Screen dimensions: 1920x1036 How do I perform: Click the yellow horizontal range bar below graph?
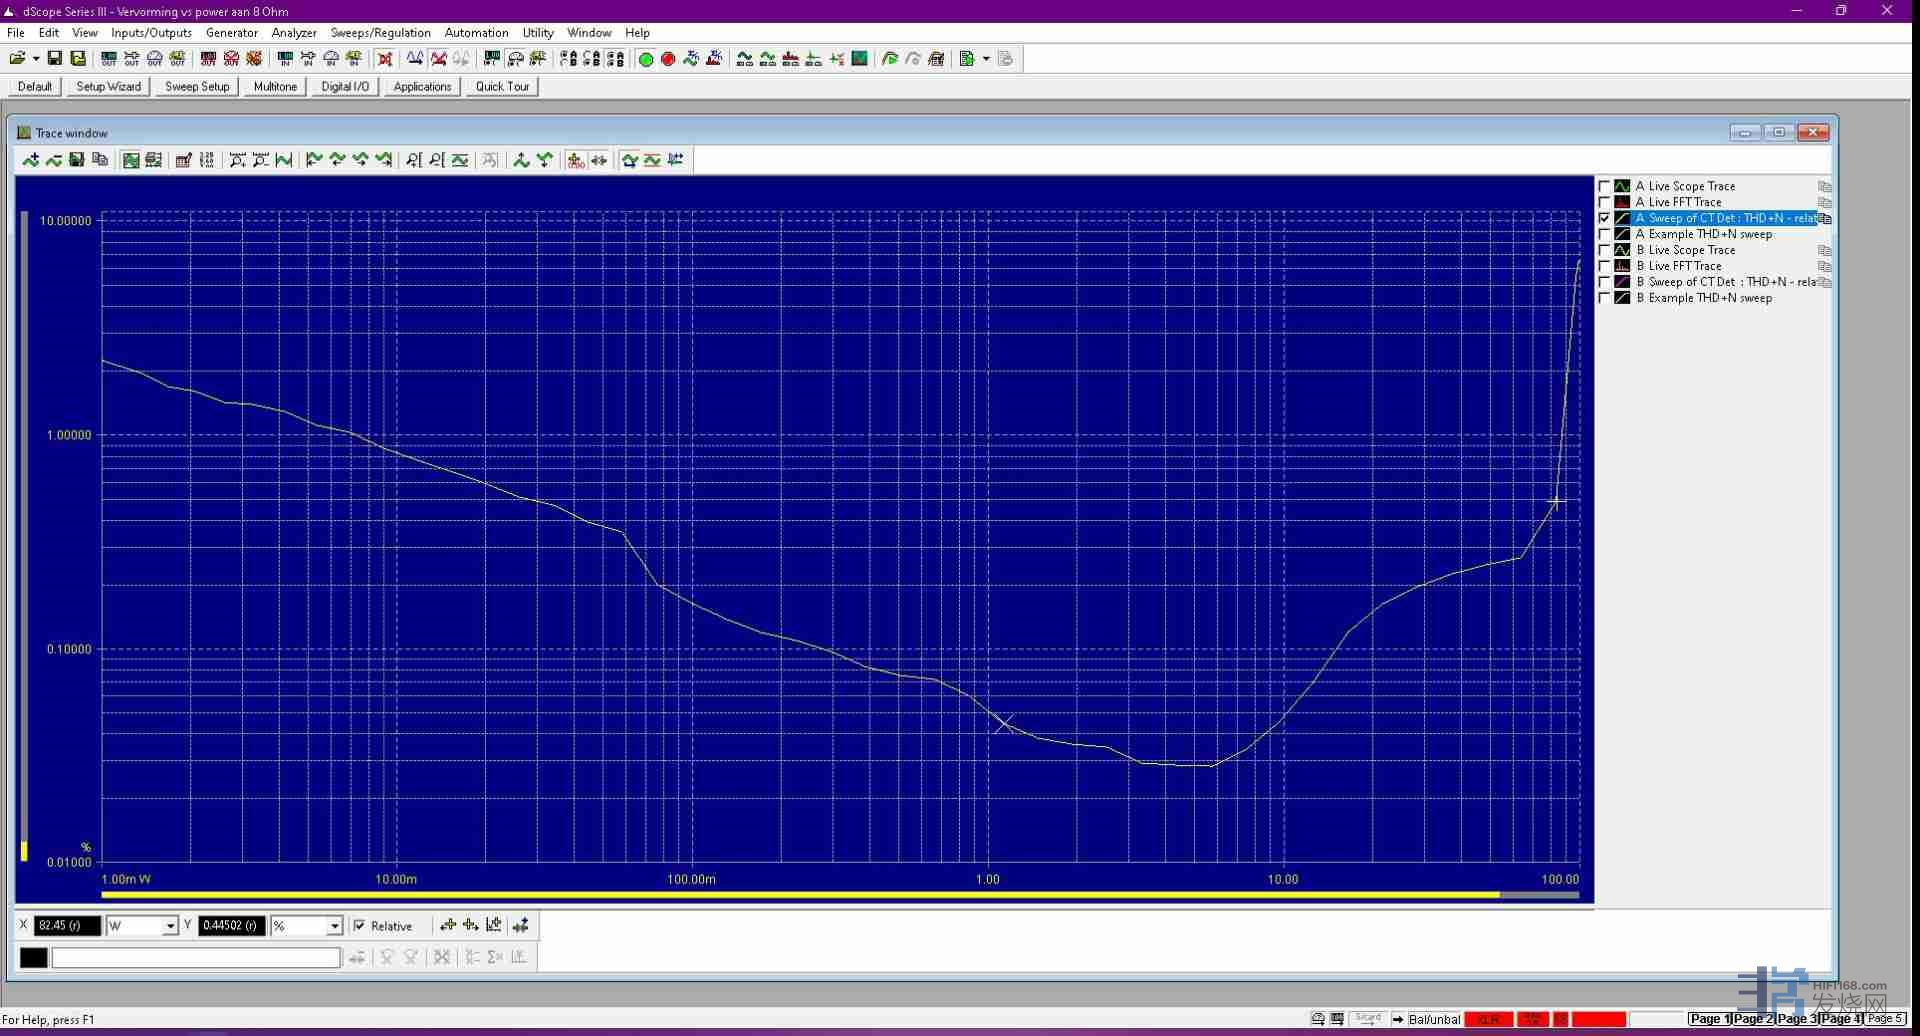800,895
